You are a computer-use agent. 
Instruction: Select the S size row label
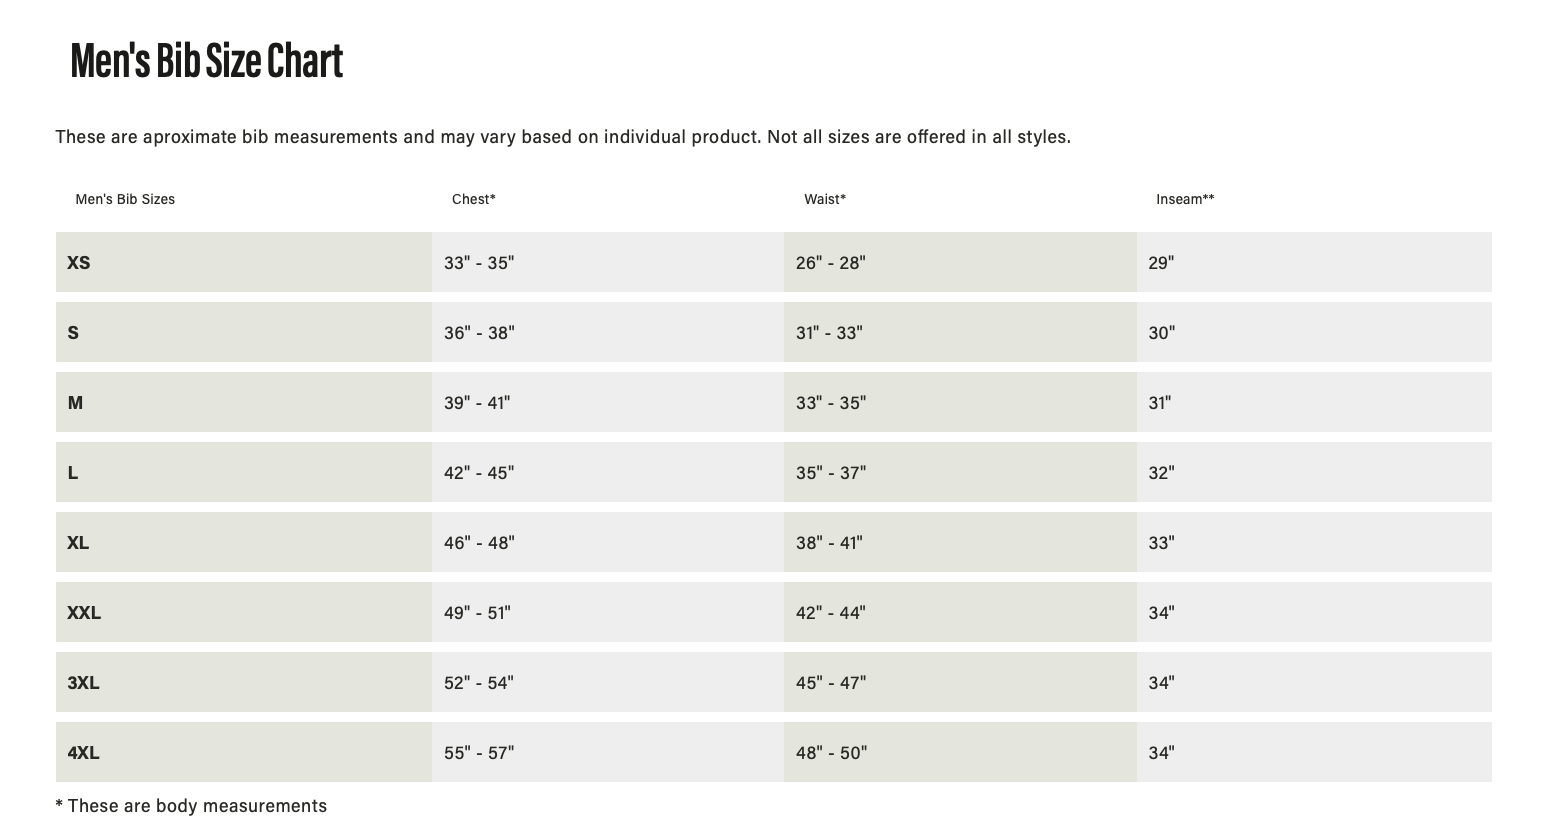pos(73,333)
